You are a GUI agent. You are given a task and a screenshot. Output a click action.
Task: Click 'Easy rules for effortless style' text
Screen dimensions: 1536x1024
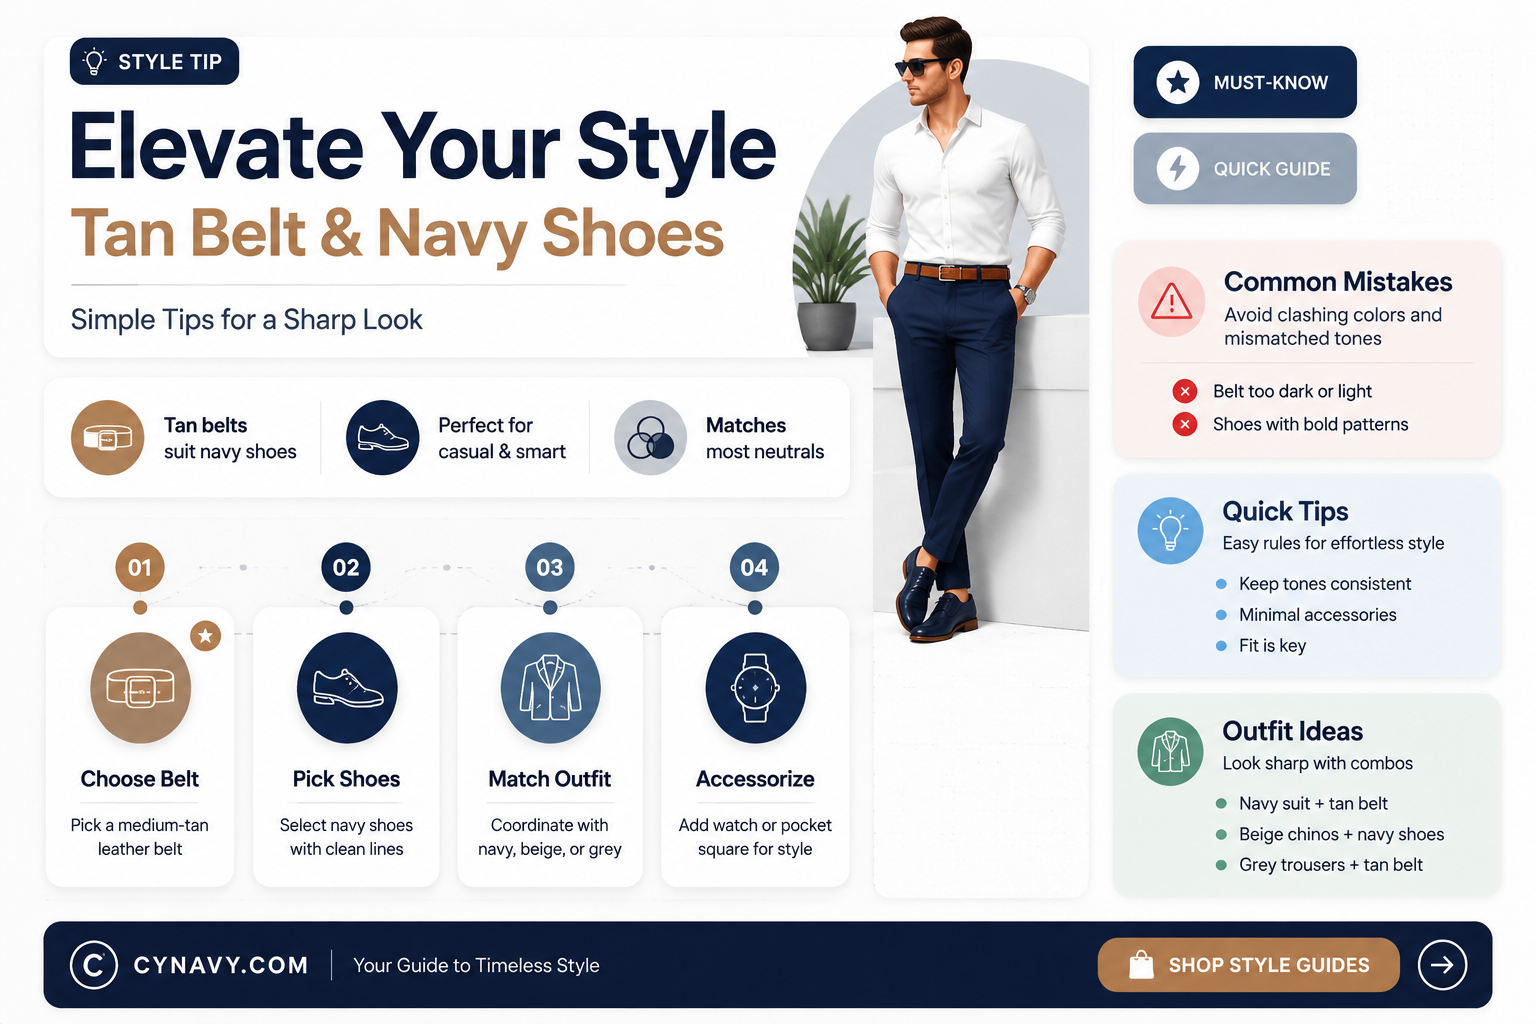[x=1333, y=543]
